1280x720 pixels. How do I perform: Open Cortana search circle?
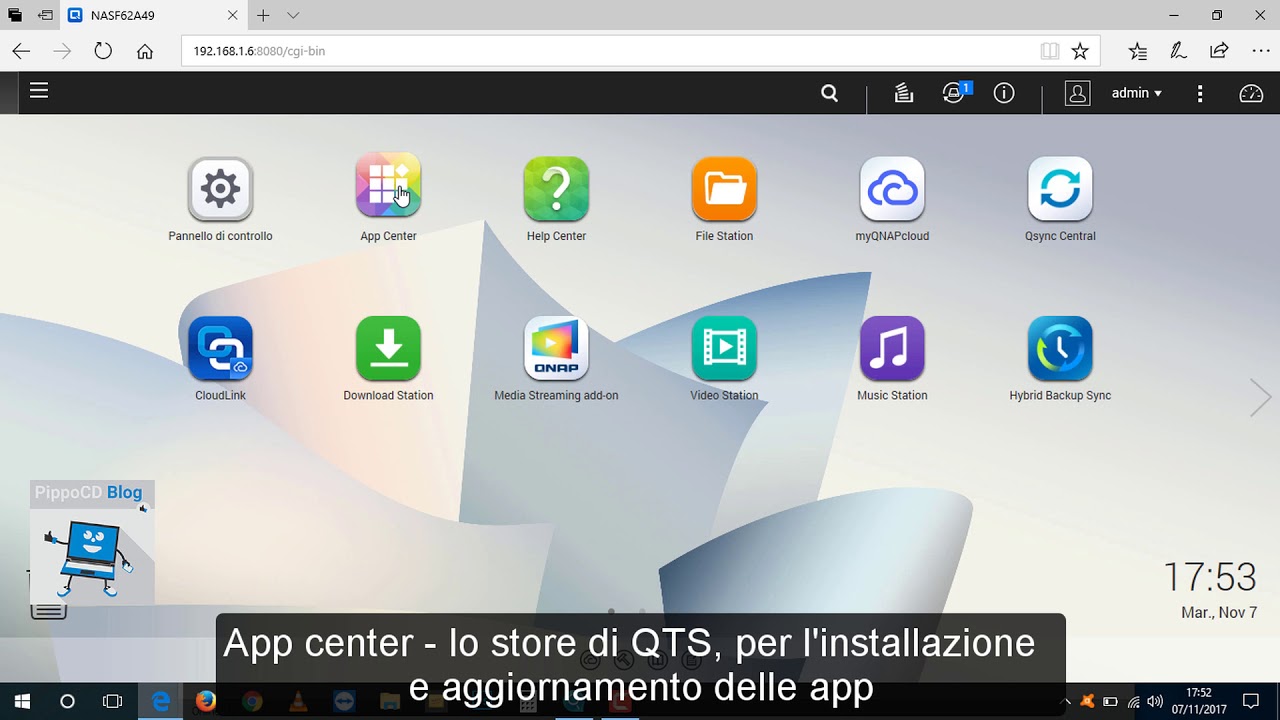click(x=67, y=701)
